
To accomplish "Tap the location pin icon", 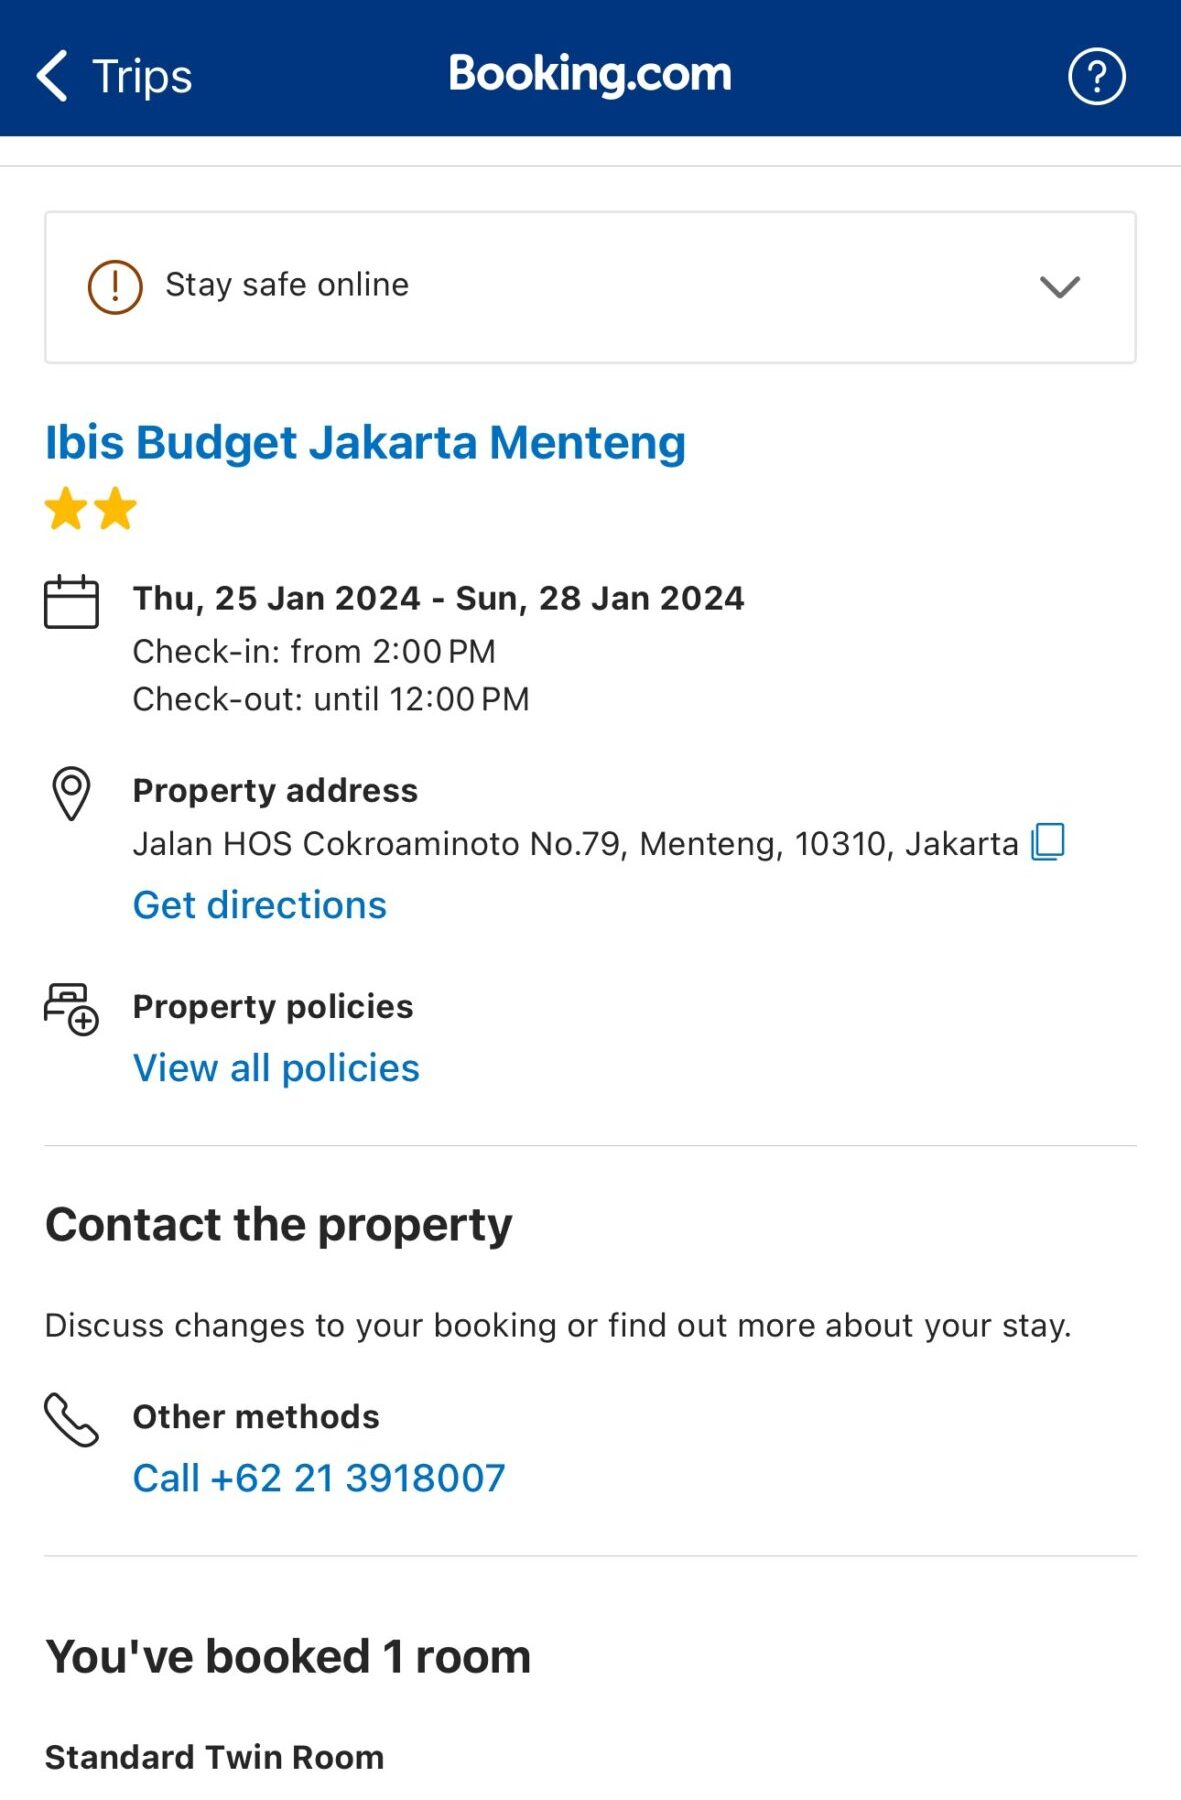I will [x=71, y=794].
